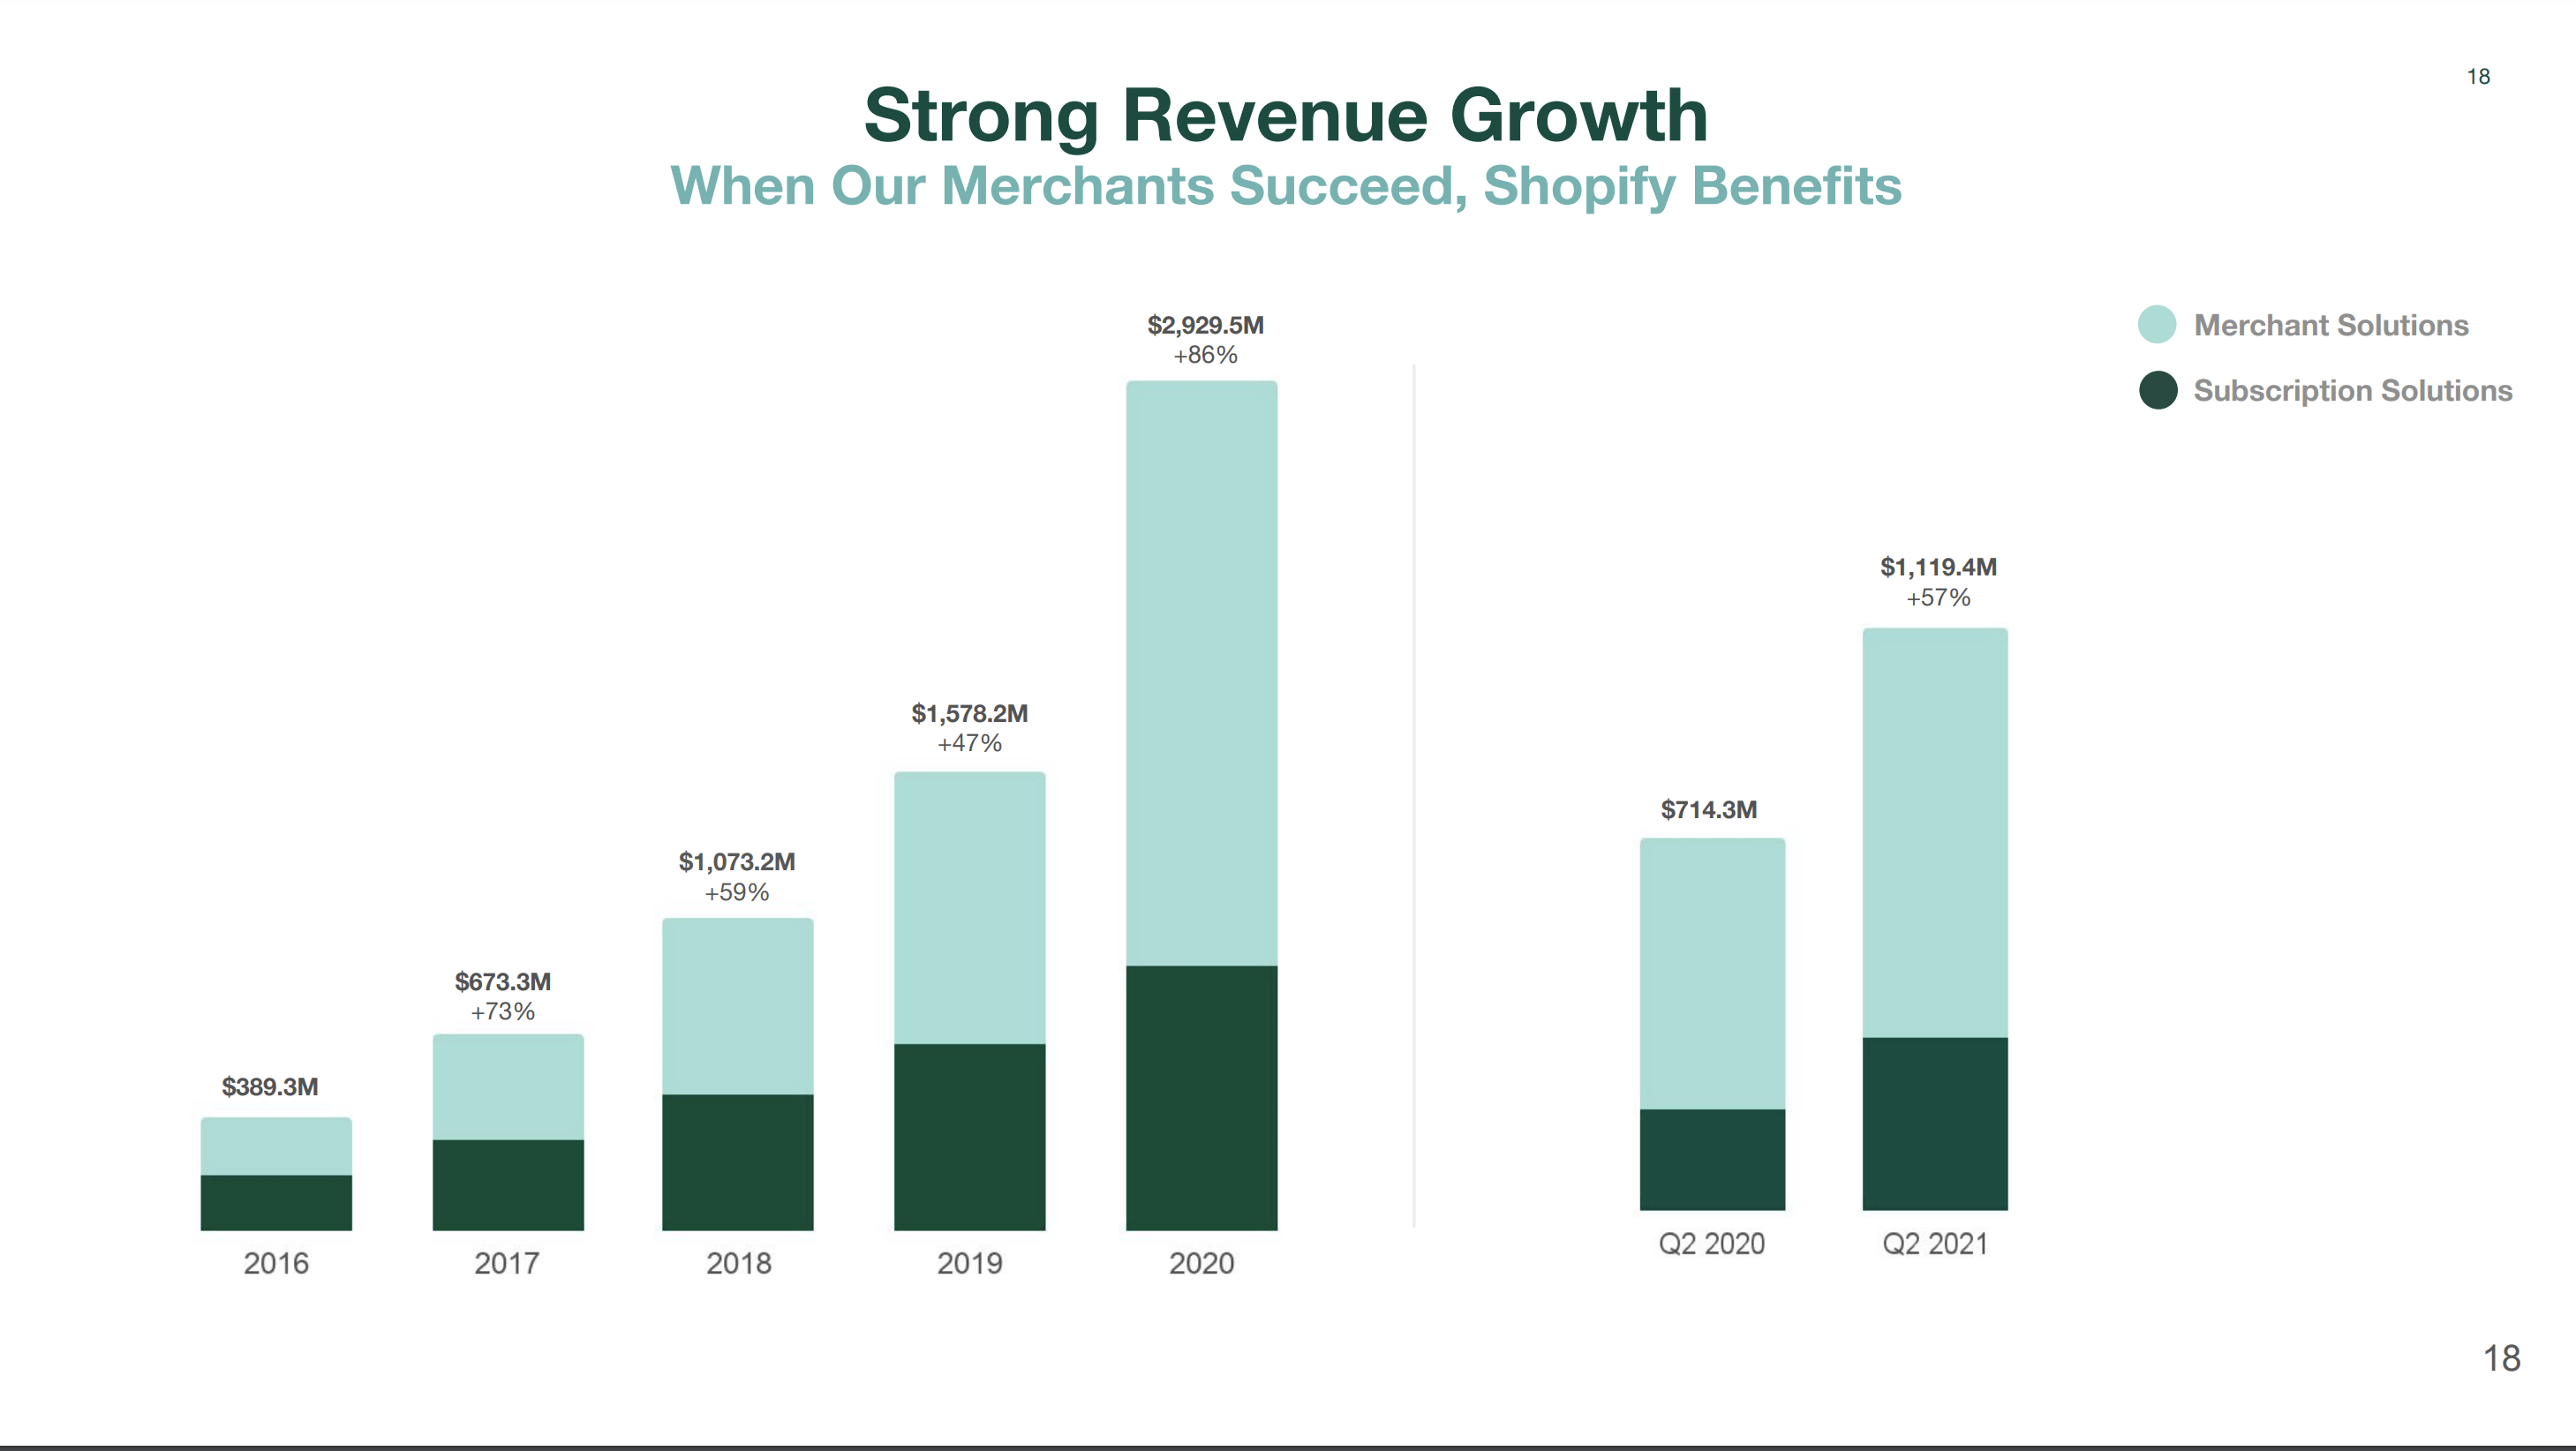Click the Q2 2020 Merchant Solutions bar segment

point(1712,974)
